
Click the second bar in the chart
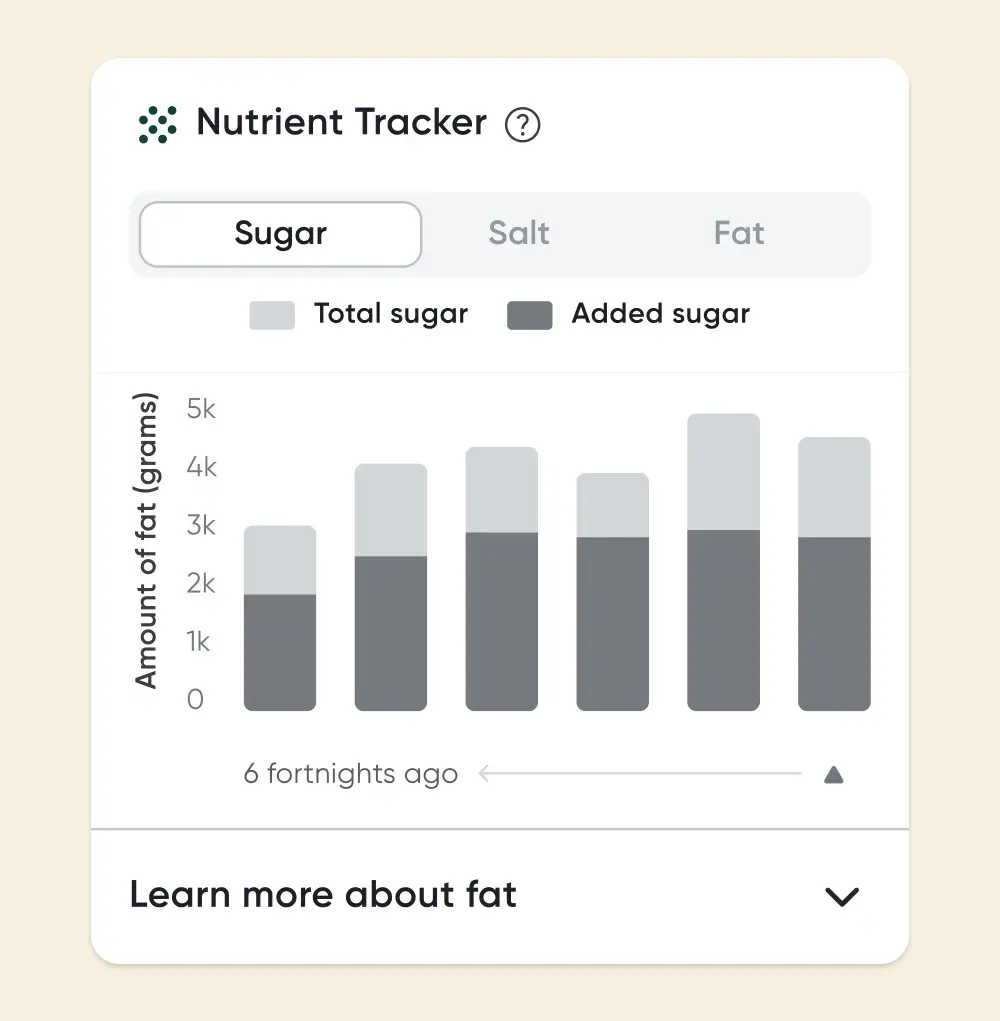point(391,590)
